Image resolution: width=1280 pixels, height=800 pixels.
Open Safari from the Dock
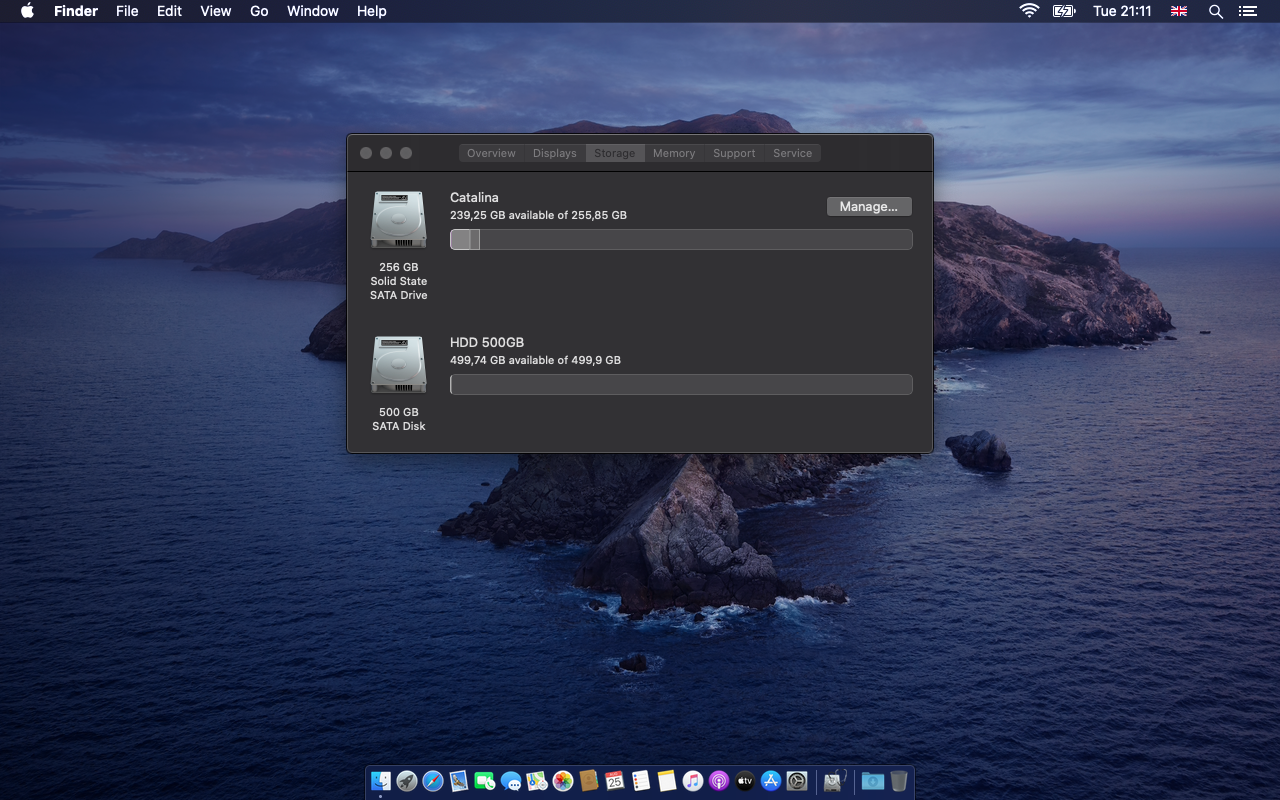(x=433, y=781)
